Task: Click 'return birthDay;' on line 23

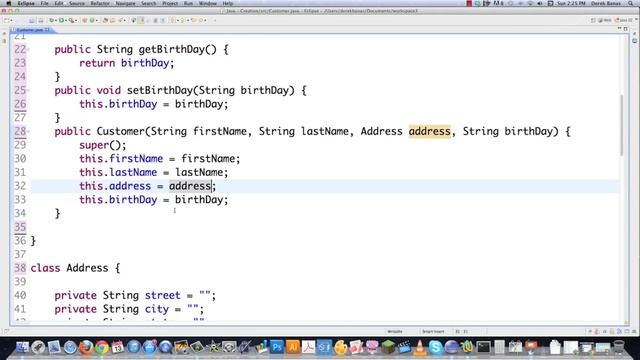Action: pos(127,63)
